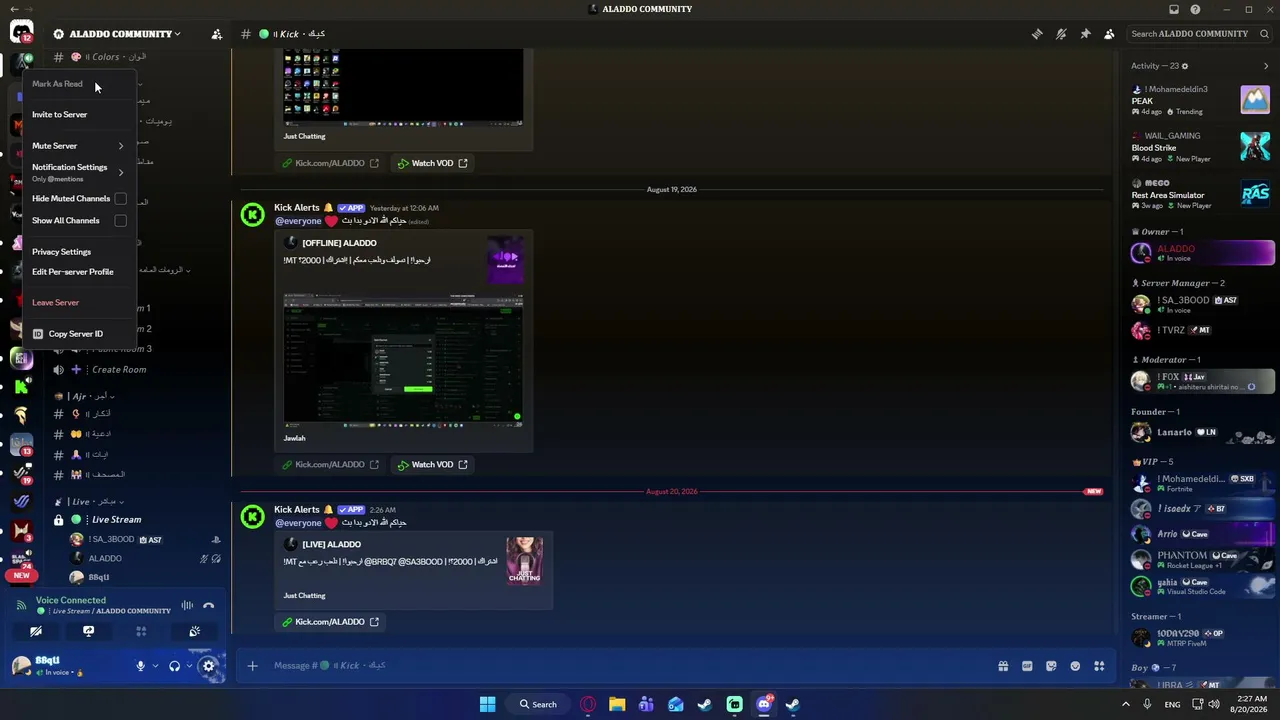Open the Soundboard
1280x720 pixels.
coord(194,631)
